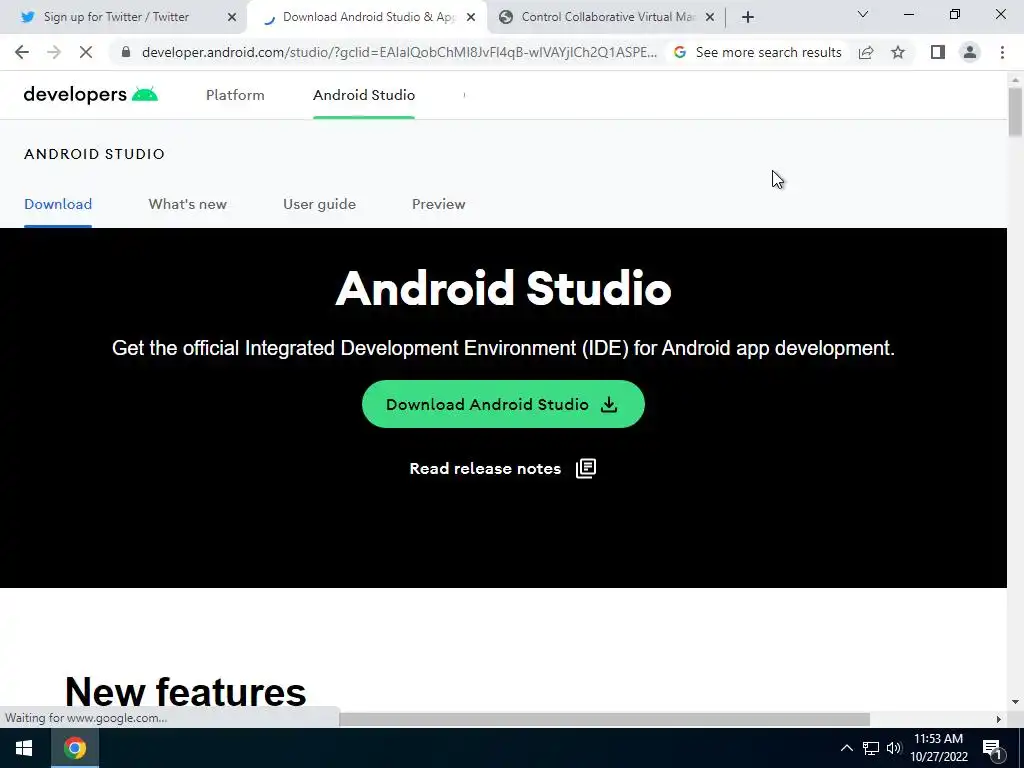The width and height of the screenshot is (1024, 768).
Task: Select the Download sub-tab
Action: point(58,204)
